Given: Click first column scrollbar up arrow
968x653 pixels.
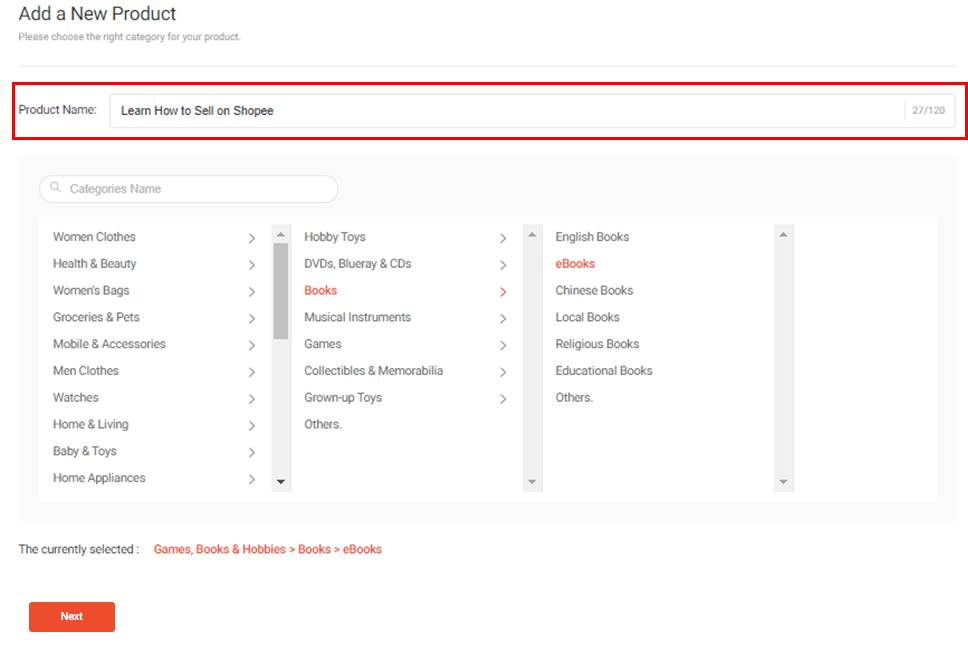Looking at the screenshot, I should (x=281, y=235).
